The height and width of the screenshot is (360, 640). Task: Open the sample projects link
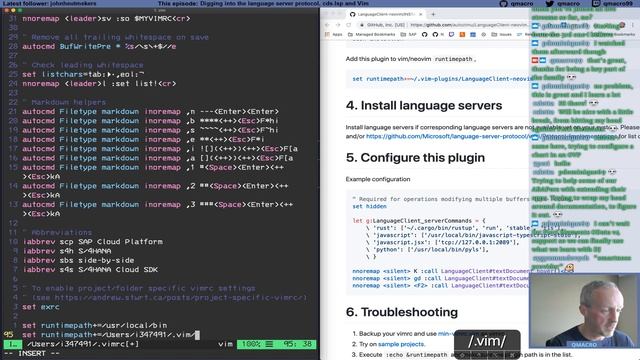401,344
